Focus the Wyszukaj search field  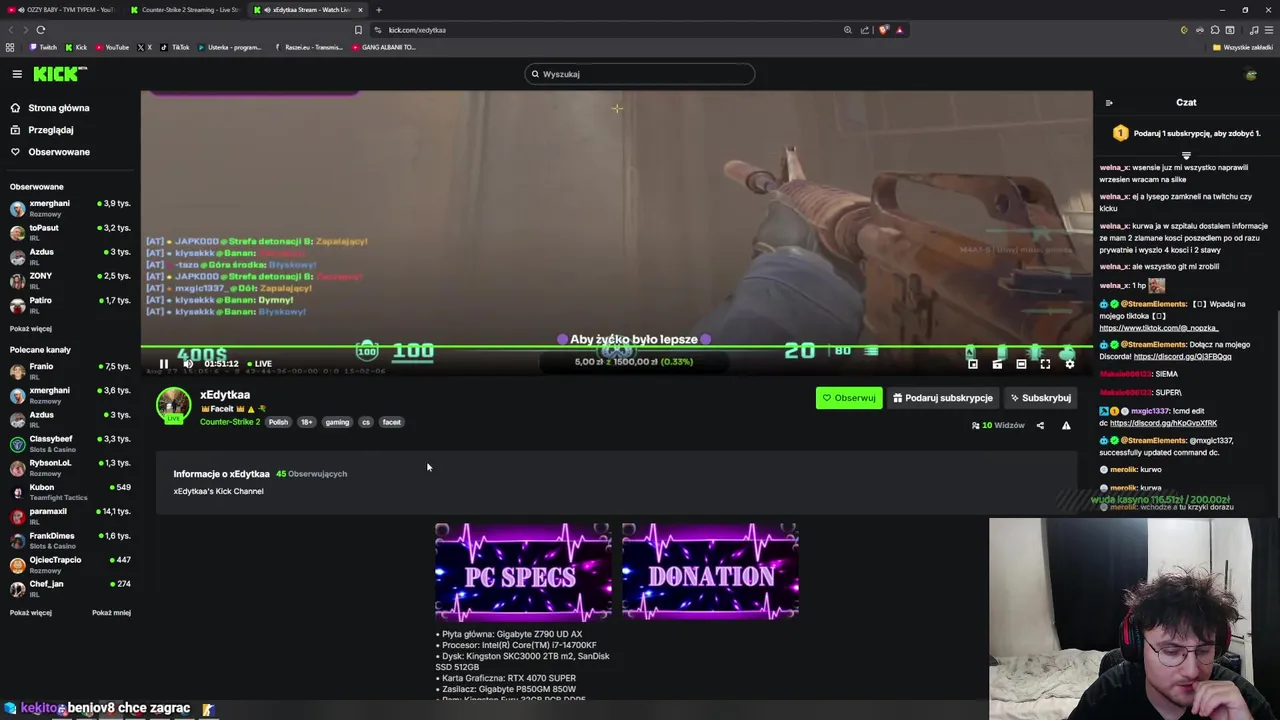(640, 74)
